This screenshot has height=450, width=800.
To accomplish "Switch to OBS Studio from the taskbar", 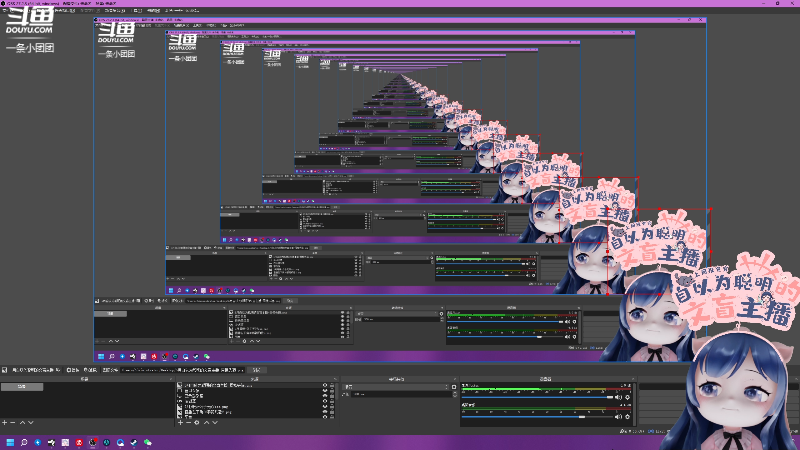I will point(92,442).
